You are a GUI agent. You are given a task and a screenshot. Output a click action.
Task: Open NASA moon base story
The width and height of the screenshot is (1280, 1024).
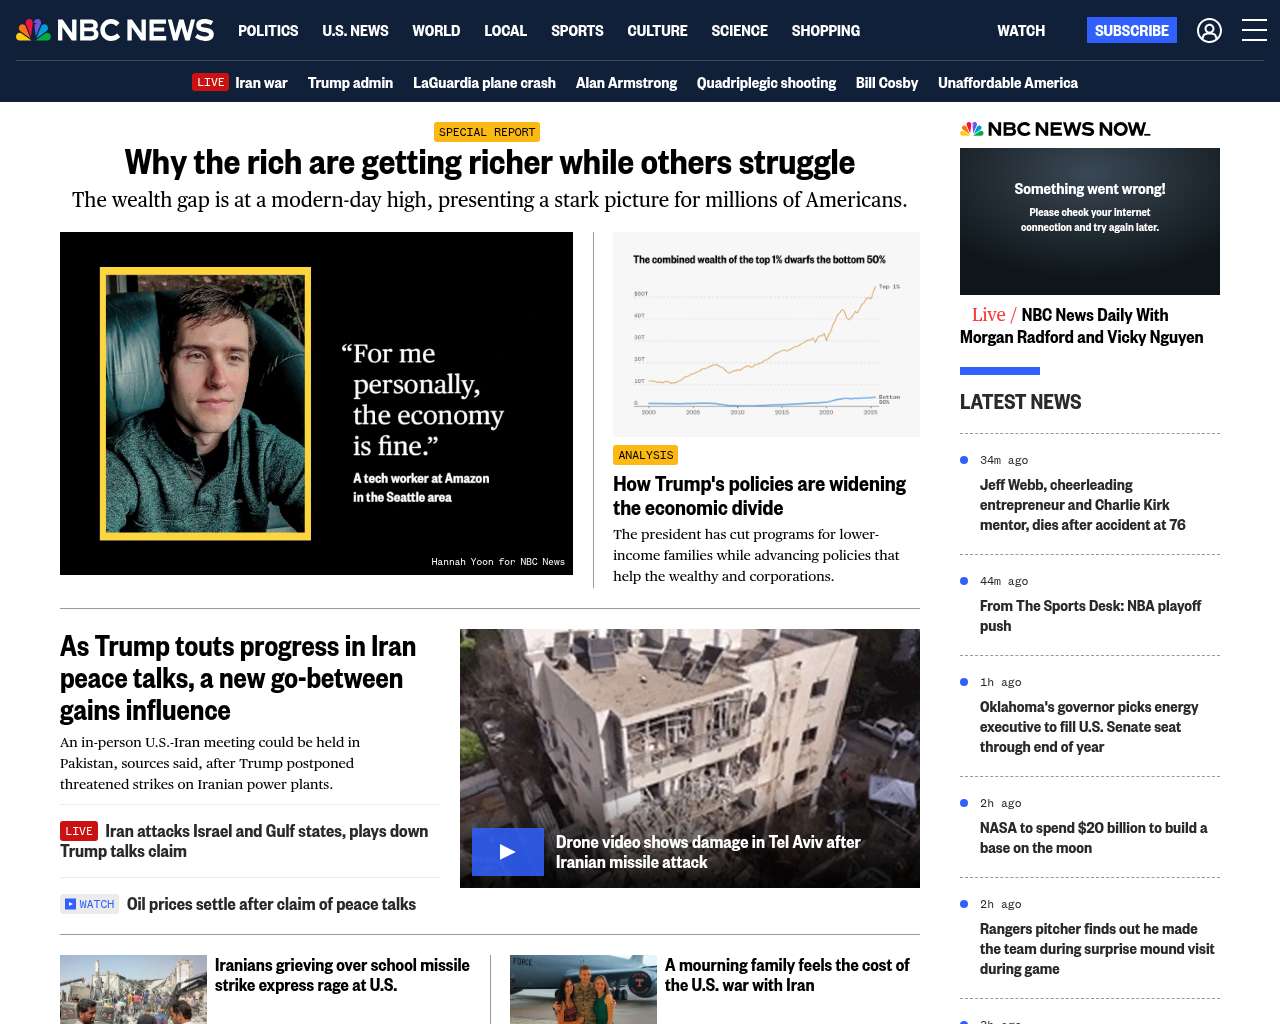[x=1093, y=838]
